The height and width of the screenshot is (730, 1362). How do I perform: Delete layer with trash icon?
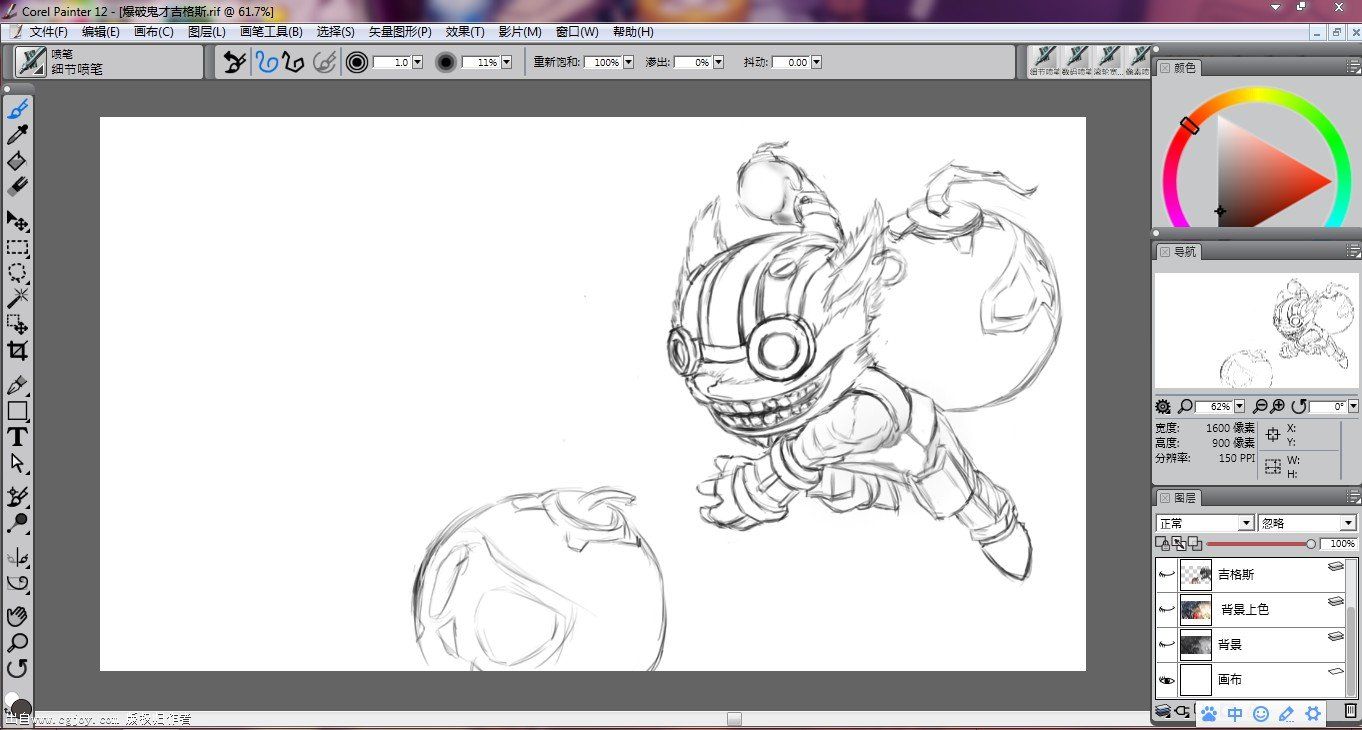pos(1350,710)
